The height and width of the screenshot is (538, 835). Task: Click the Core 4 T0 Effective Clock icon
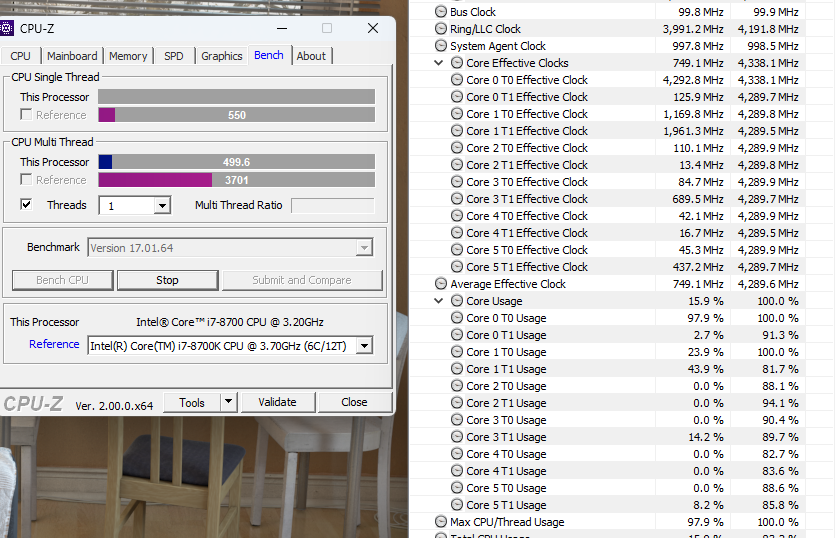(x=456, y=216)
